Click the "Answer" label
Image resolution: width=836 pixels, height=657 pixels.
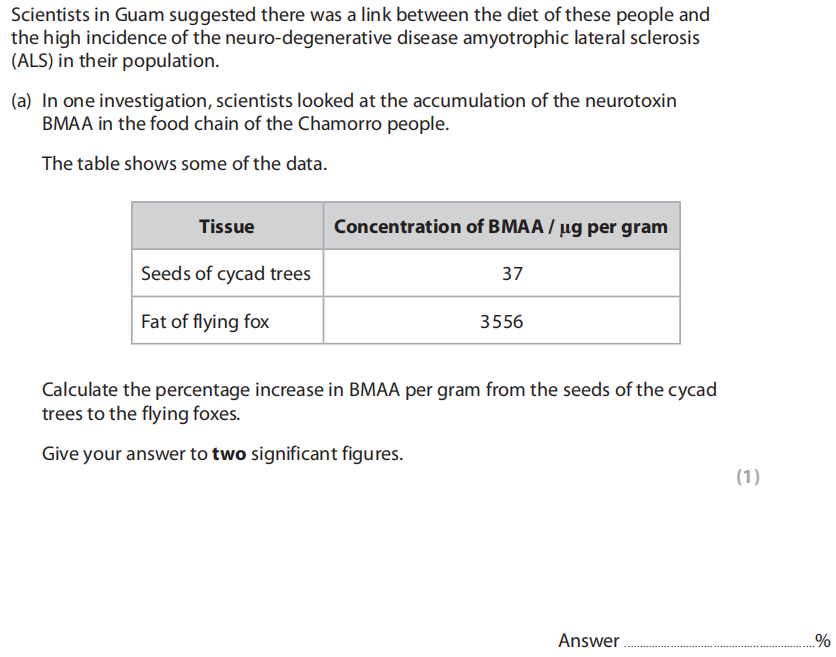click(588, 641)
